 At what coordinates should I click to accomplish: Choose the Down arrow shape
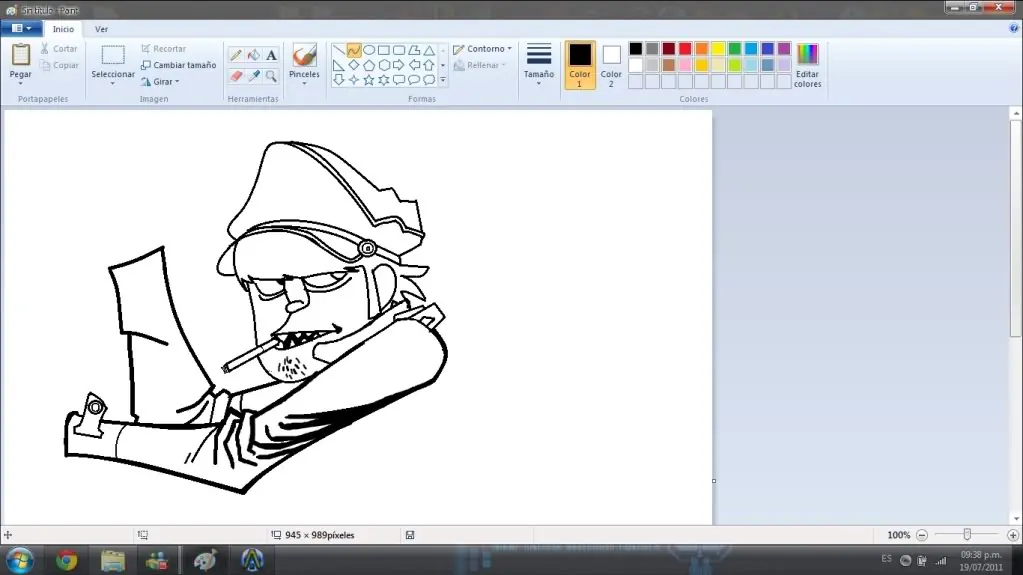point(339,80)
